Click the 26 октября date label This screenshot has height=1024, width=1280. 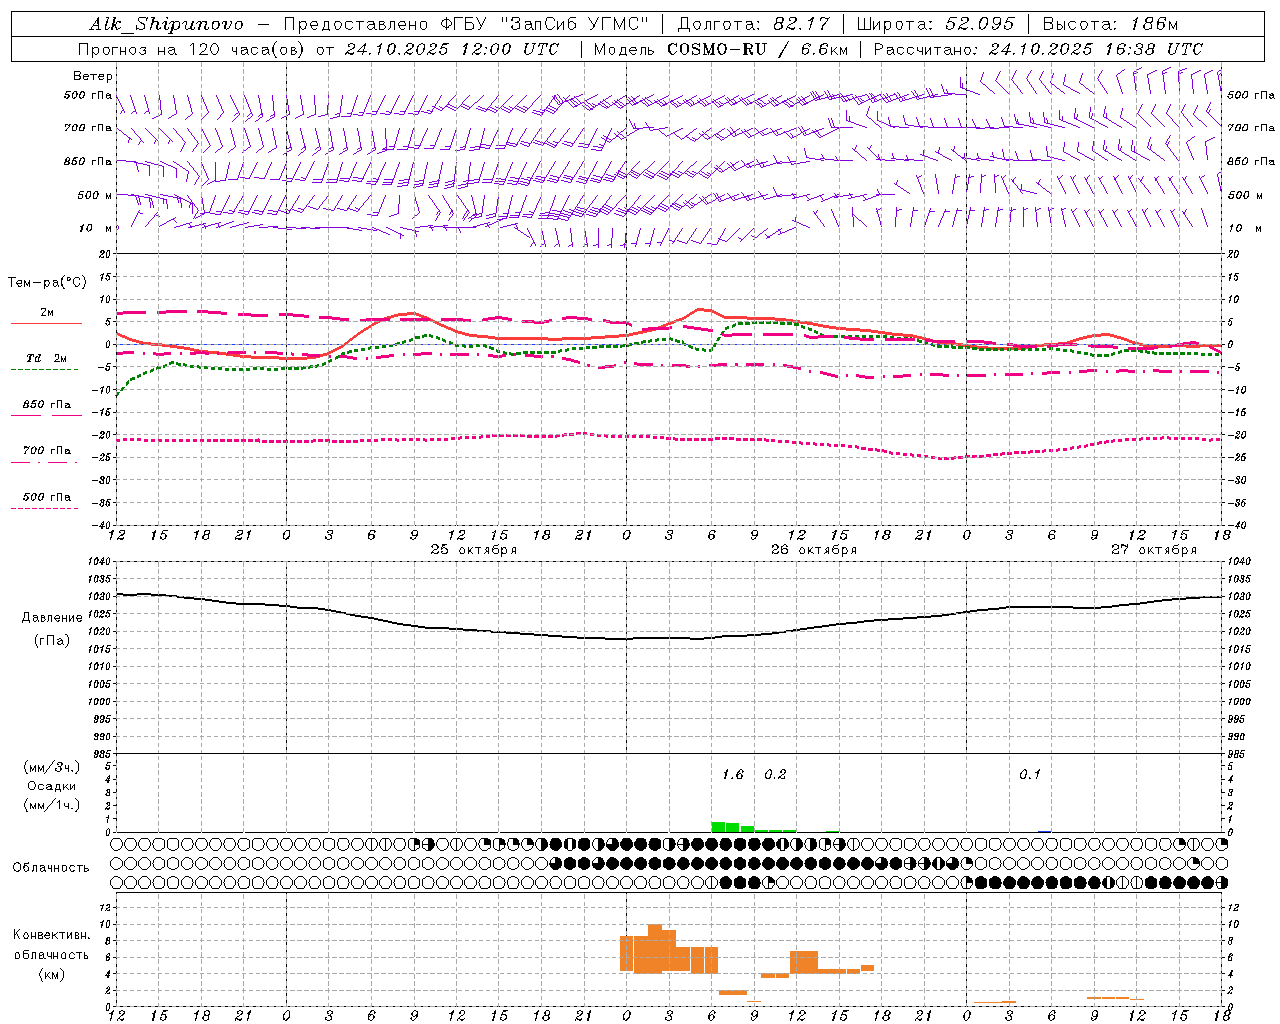(814, 550)
